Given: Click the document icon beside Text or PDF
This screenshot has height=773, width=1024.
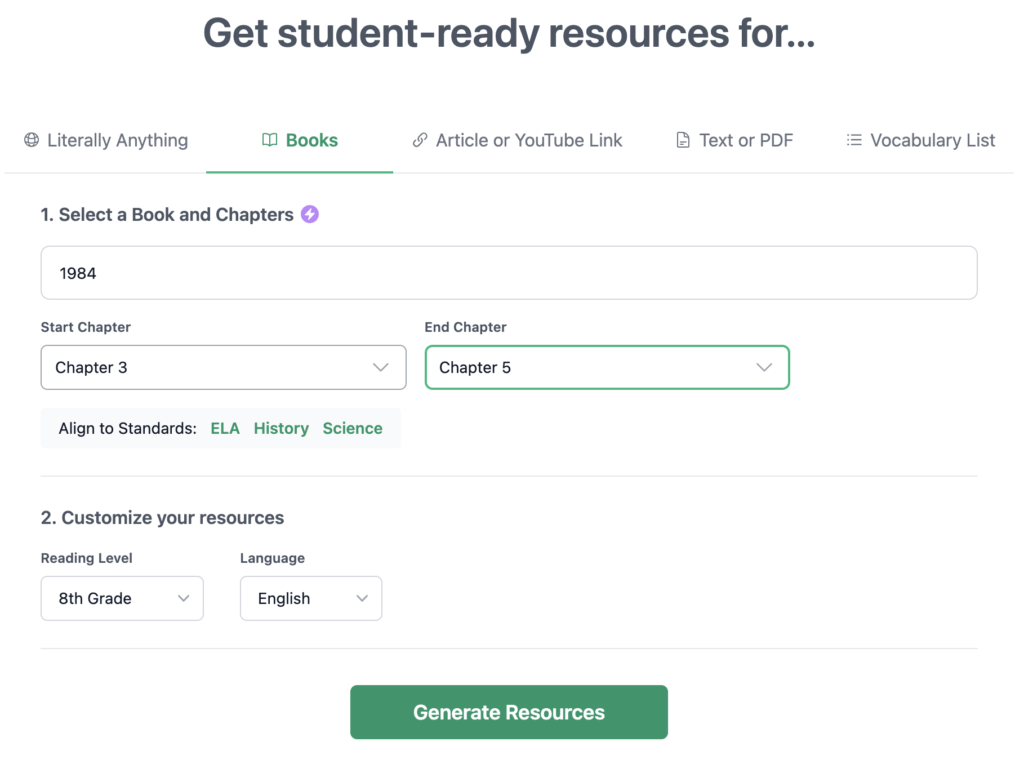Looking at the screenshot, I should click(682, 140).
